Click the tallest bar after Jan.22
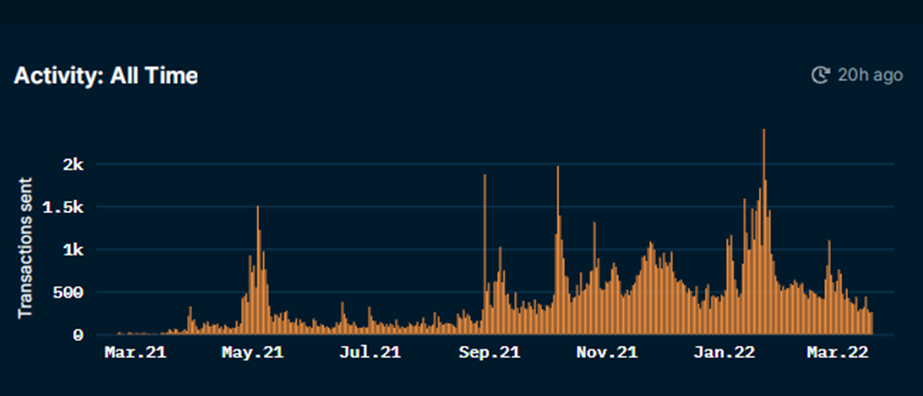 (x=763, y=232)
